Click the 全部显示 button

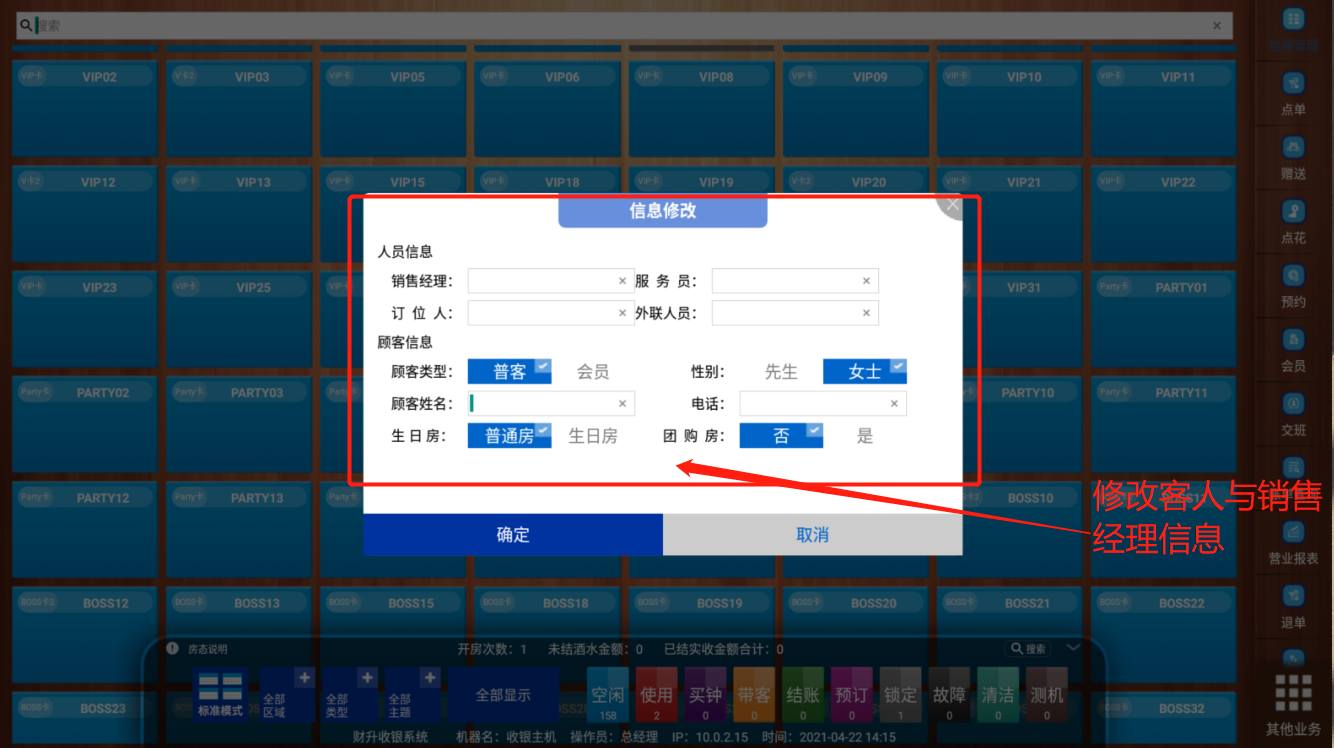pyautogui.click(x=503, y=694)
